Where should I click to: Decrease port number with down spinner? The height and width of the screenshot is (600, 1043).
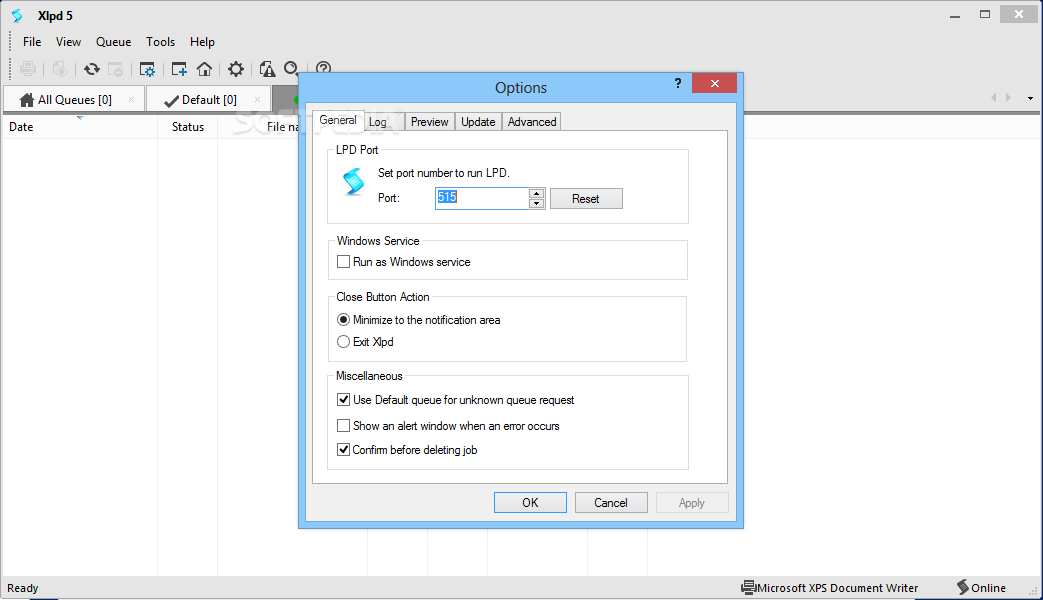point(537,204)
